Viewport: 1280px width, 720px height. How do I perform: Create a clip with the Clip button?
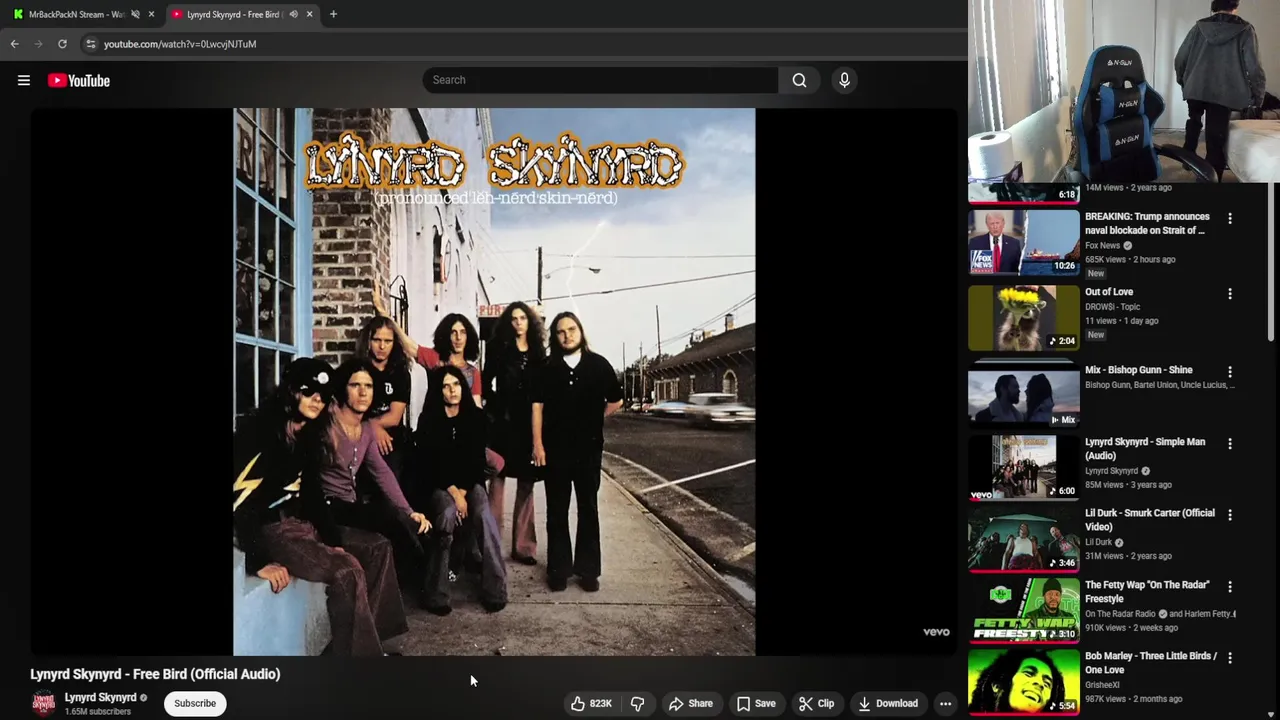click(x=816, y=704)
